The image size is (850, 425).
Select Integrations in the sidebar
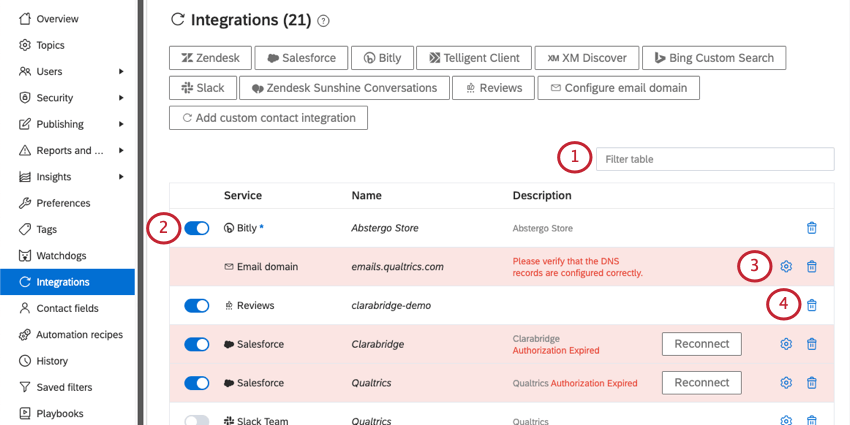67,282
